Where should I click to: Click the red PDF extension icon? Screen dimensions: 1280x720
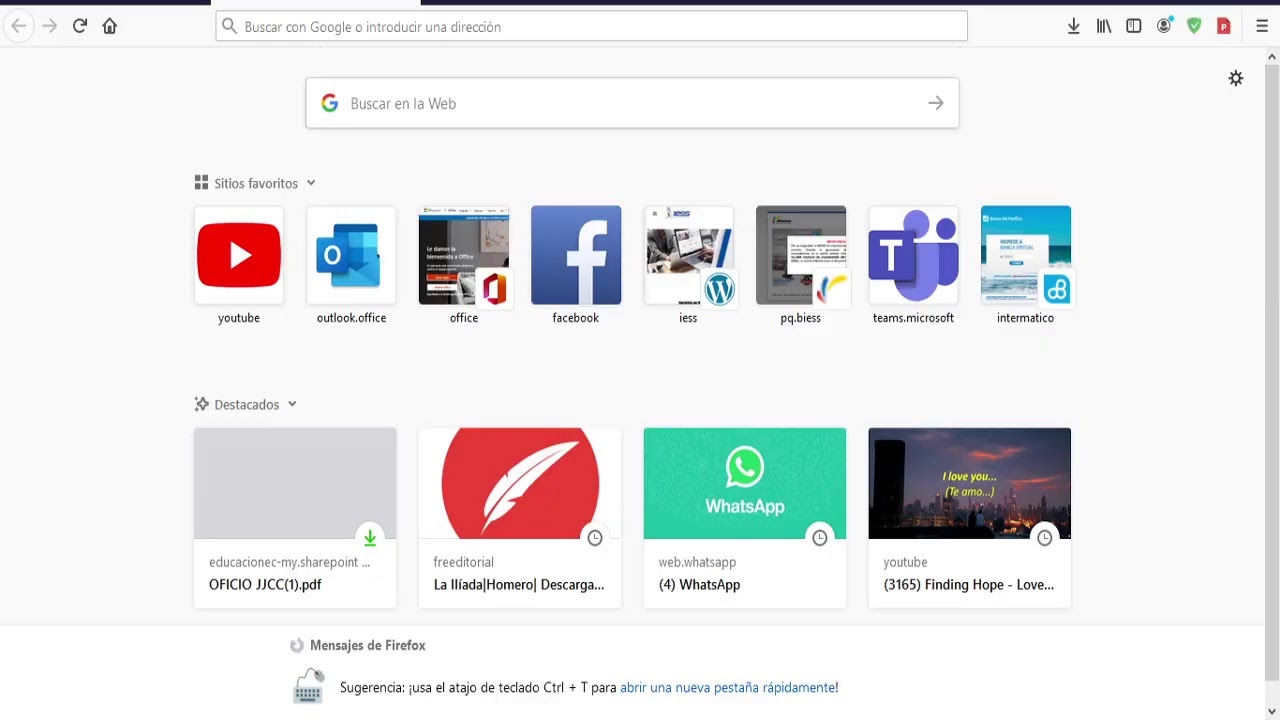[1223, 26]
